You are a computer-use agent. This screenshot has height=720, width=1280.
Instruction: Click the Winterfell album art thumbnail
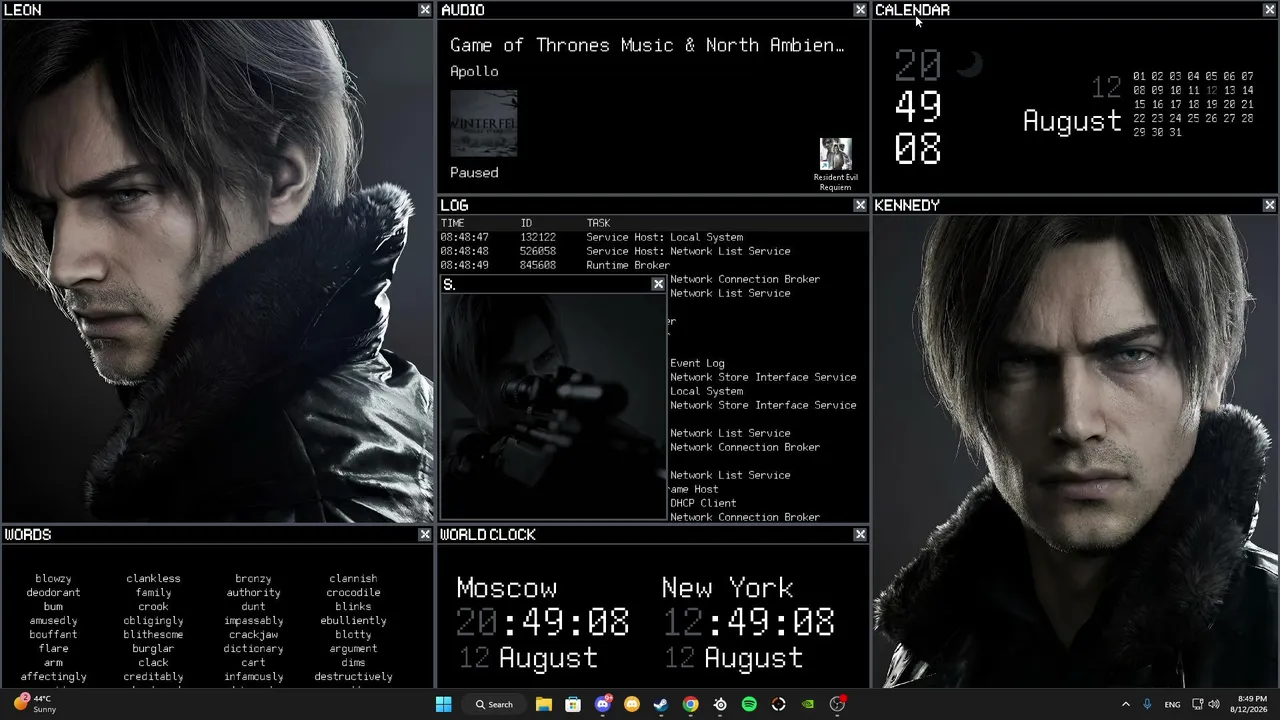point(484,124)
